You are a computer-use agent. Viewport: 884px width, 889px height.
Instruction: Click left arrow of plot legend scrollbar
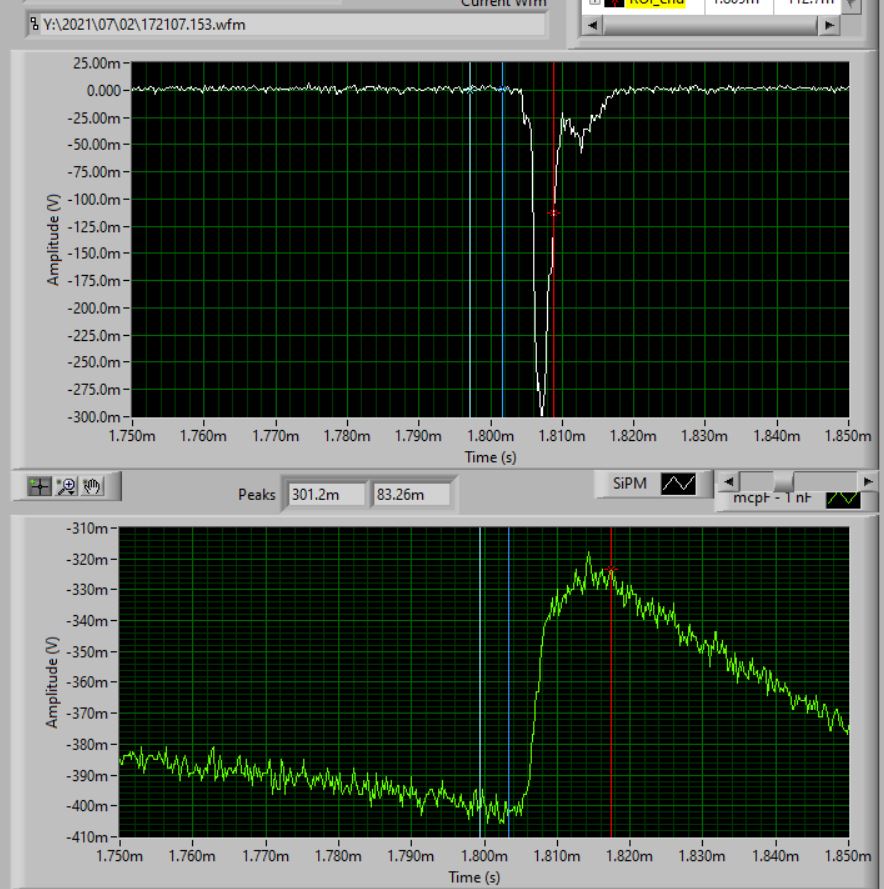728,480
